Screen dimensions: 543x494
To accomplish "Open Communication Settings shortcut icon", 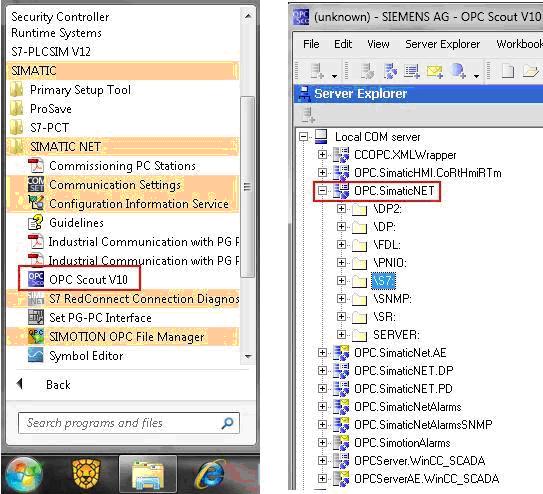I will point(36,185).
